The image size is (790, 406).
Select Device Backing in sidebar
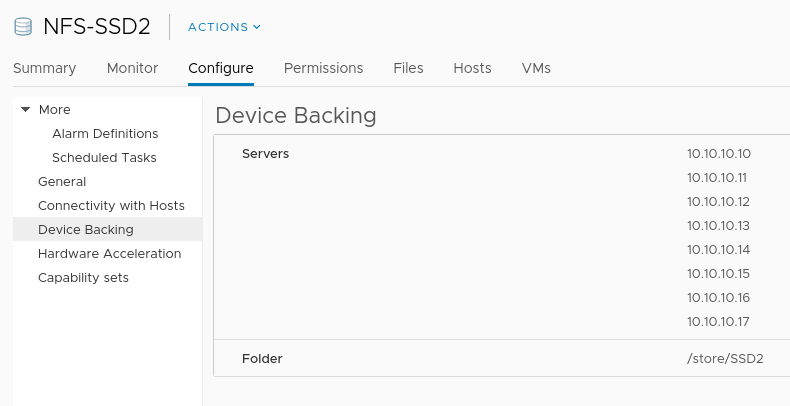(x=86, y=229)
